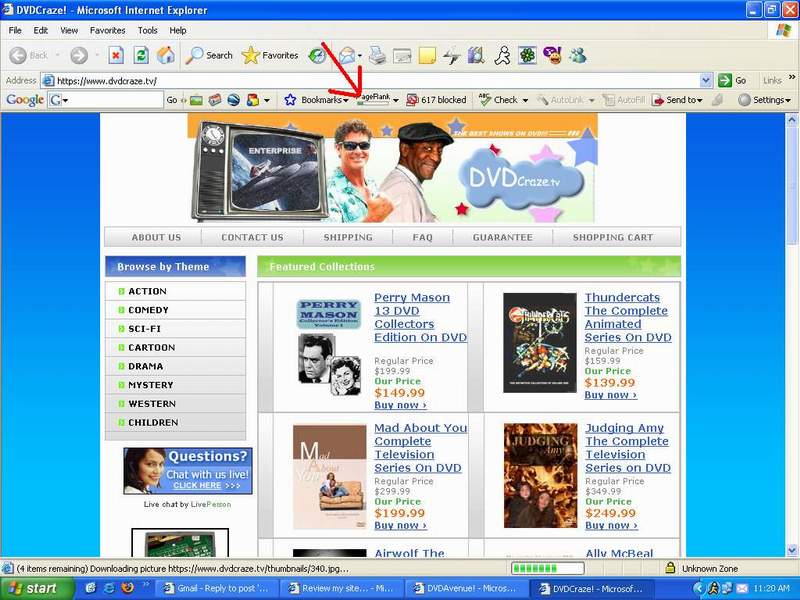Open the ABOUT US page tab
Image resolution: width=800 pixels, height=600 pixels.
tap(156, 237)
